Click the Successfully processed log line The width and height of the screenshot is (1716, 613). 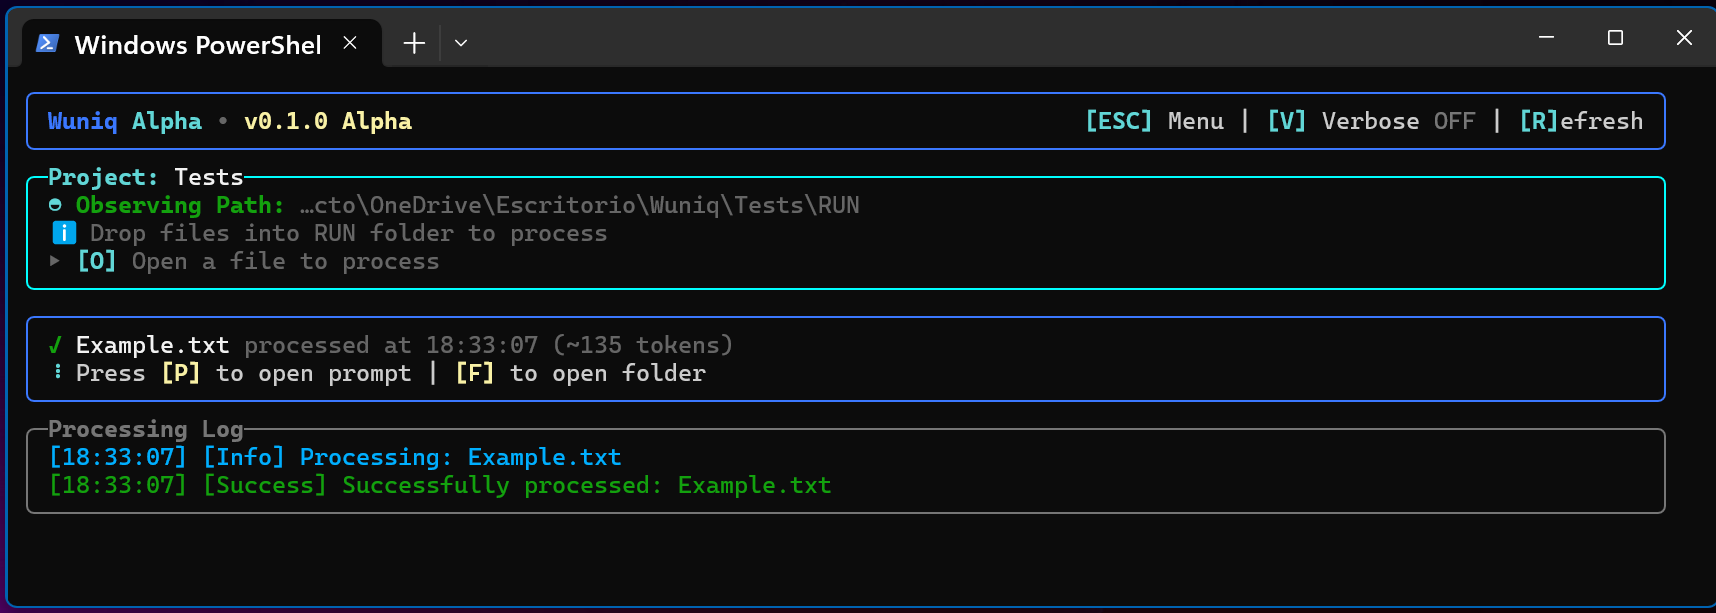click(440, 485)
